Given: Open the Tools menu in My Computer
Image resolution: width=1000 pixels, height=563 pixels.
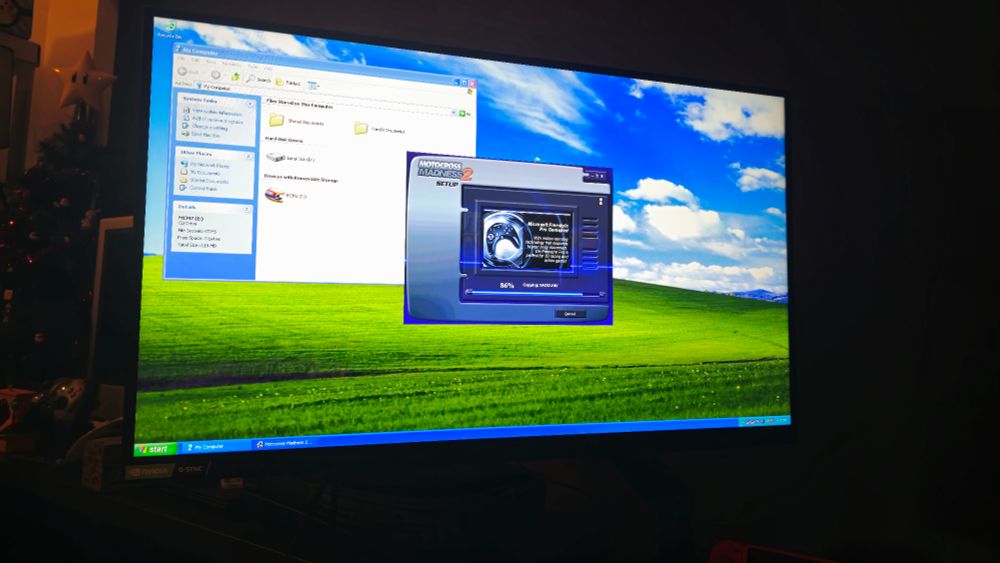Looking at the screenshot, I should coord(253,66).
